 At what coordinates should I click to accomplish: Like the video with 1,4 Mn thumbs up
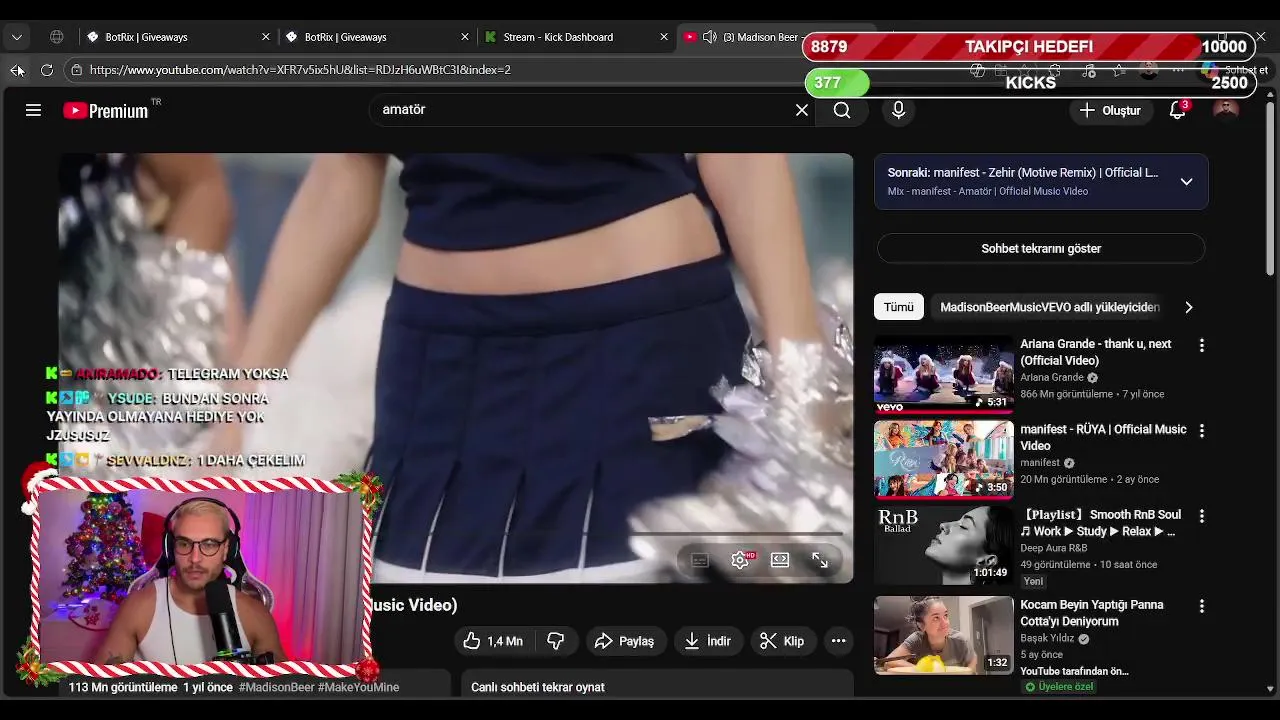[494, 641]
